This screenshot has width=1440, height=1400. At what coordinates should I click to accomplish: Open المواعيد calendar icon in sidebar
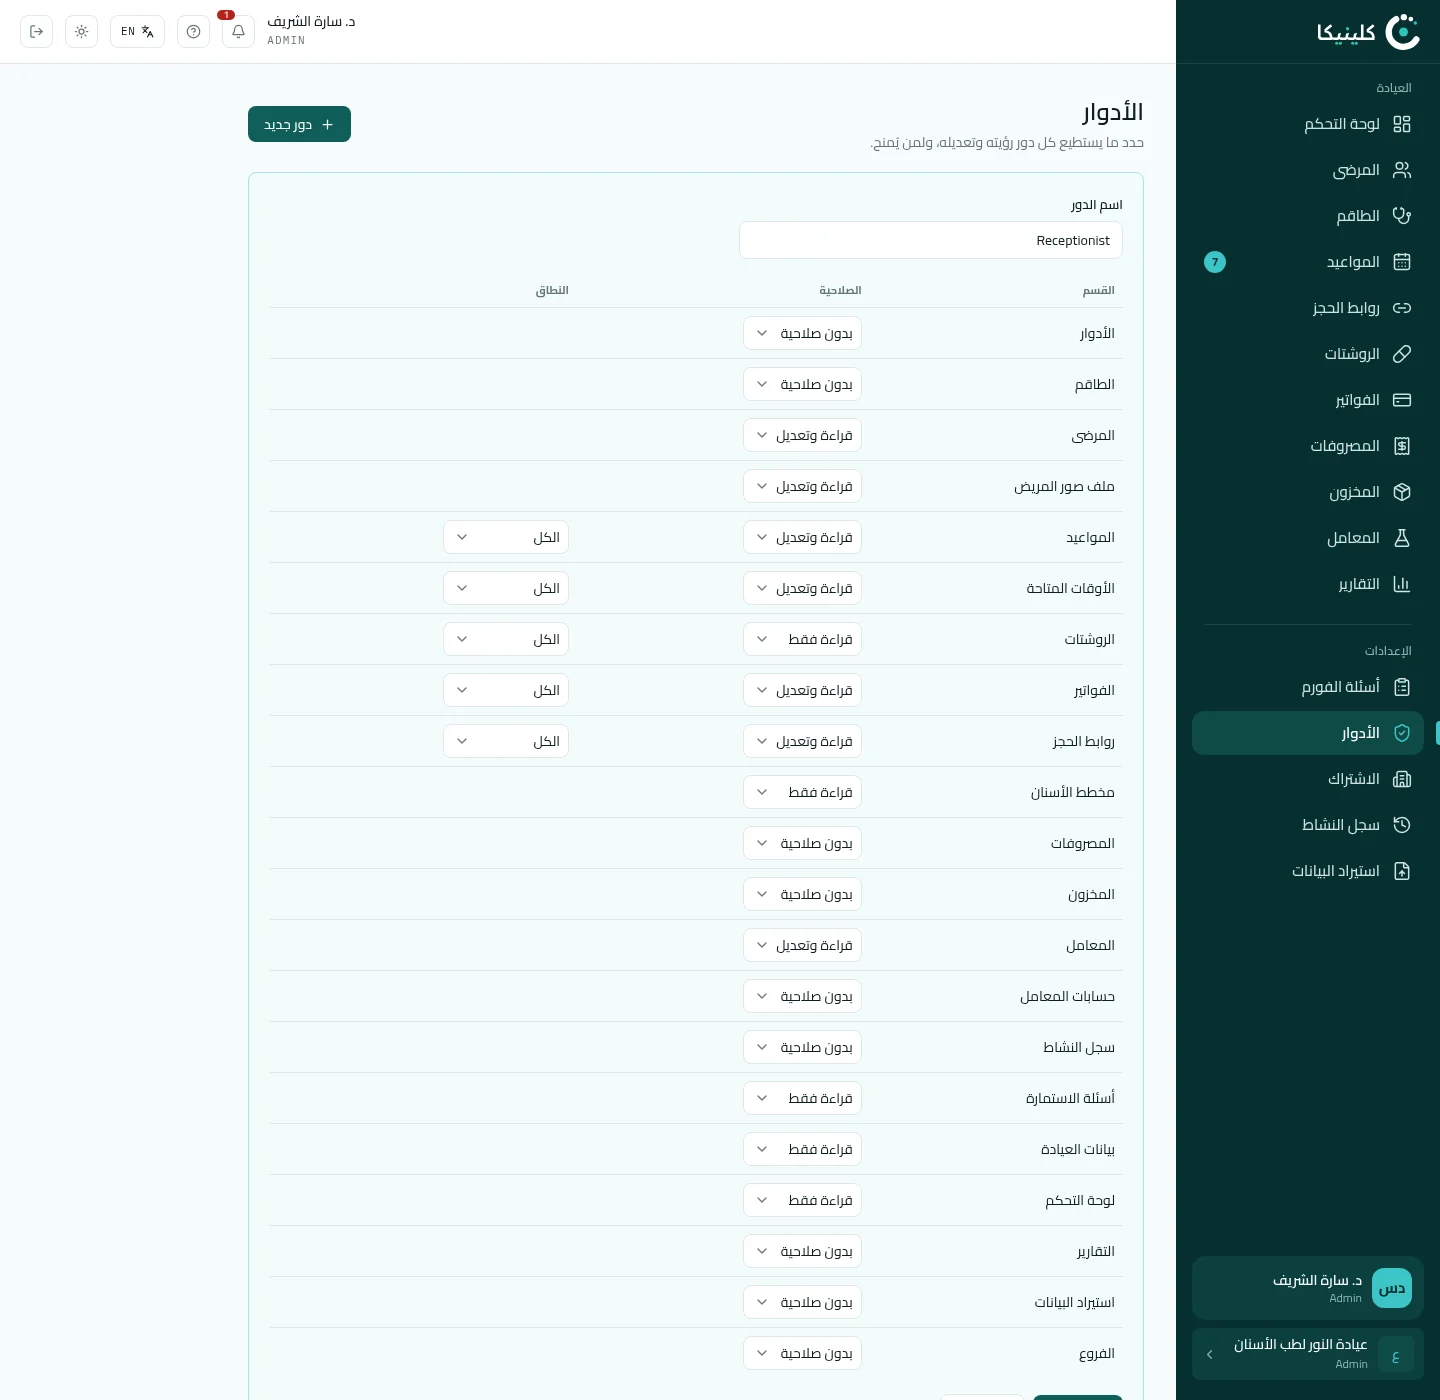click(1402, 262)
